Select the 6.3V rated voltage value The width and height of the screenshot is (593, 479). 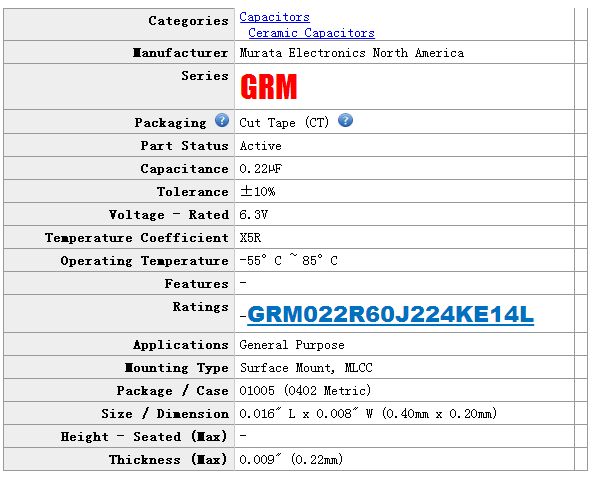click(253, 215)
